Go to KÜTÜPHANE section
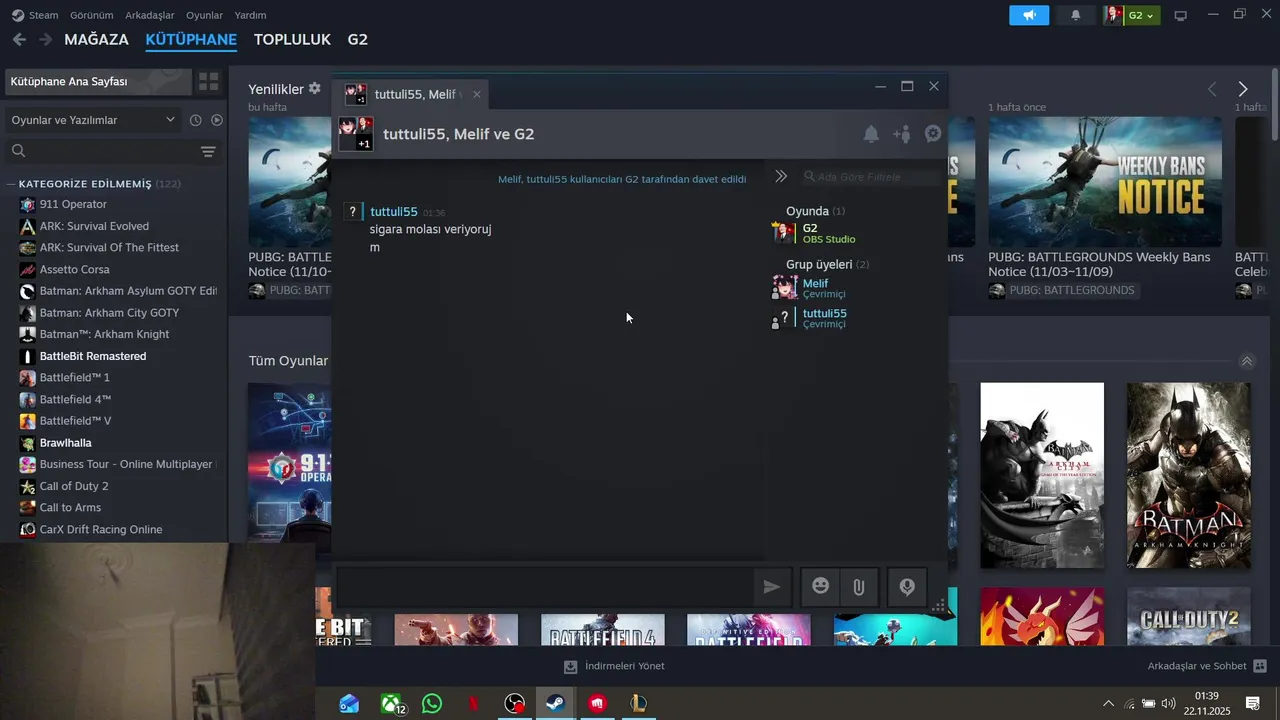 [191, 40]
